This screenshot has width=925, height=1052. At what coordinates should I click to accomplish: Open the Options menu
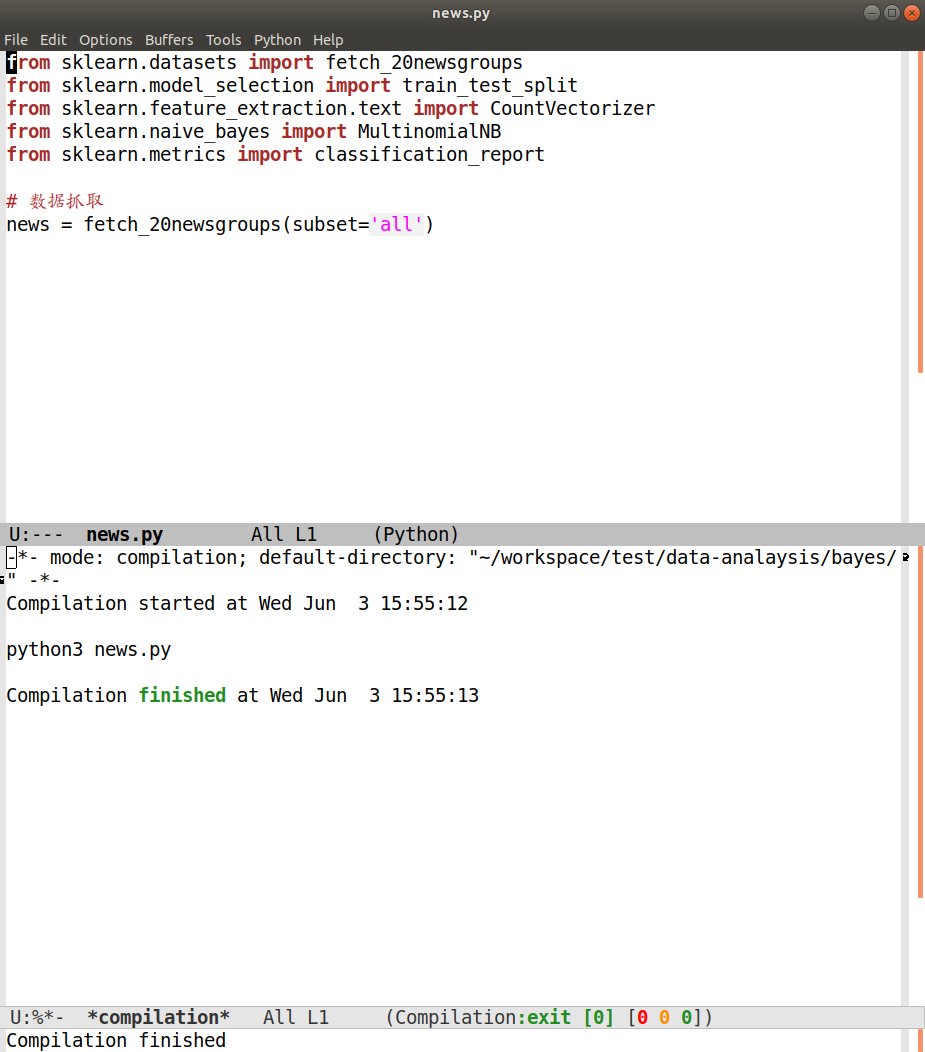105,40
